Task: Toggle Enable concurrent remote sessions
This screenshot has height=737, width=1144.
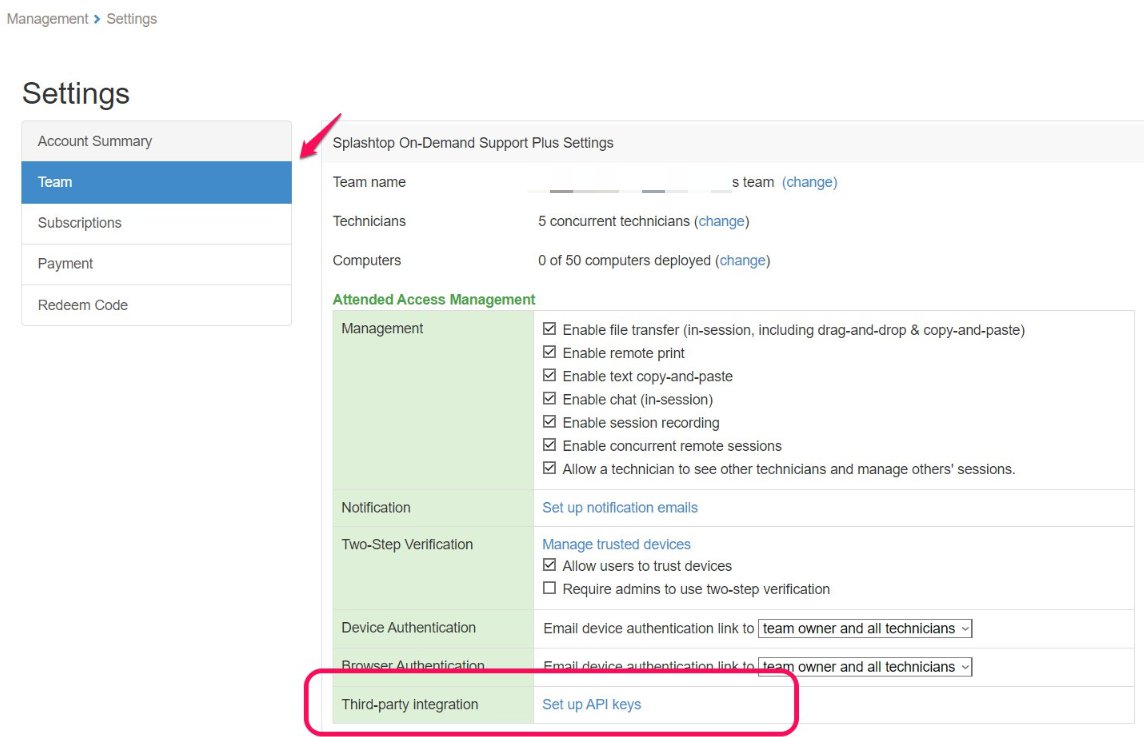Action: (x=549, y=445)
